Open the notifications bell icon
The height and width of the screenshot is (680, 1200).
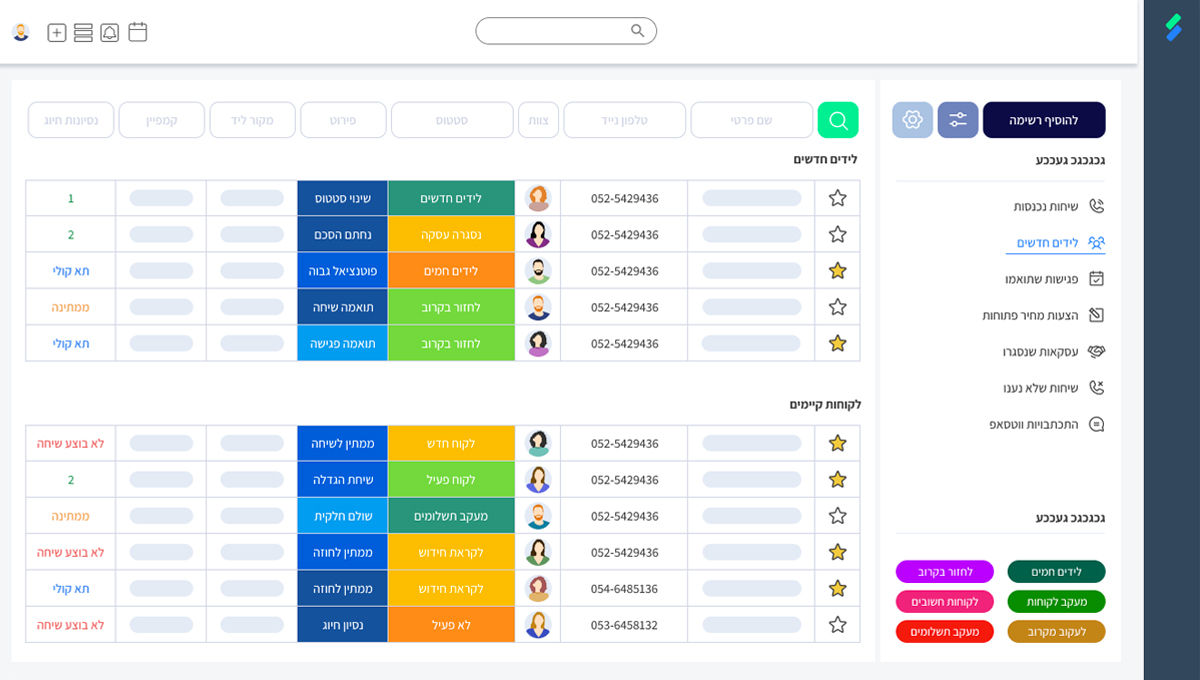tap(110, 32)
